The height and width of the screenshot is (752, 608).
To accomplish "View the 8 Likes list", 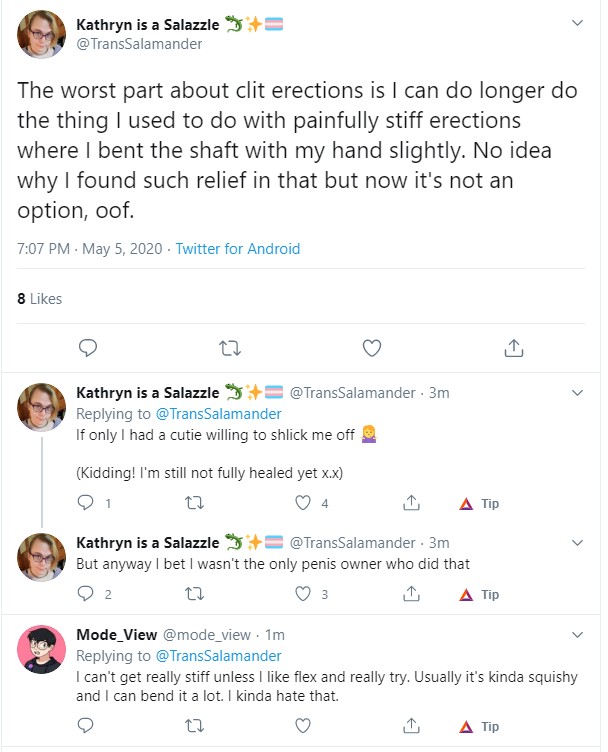I will pos(40,298).
